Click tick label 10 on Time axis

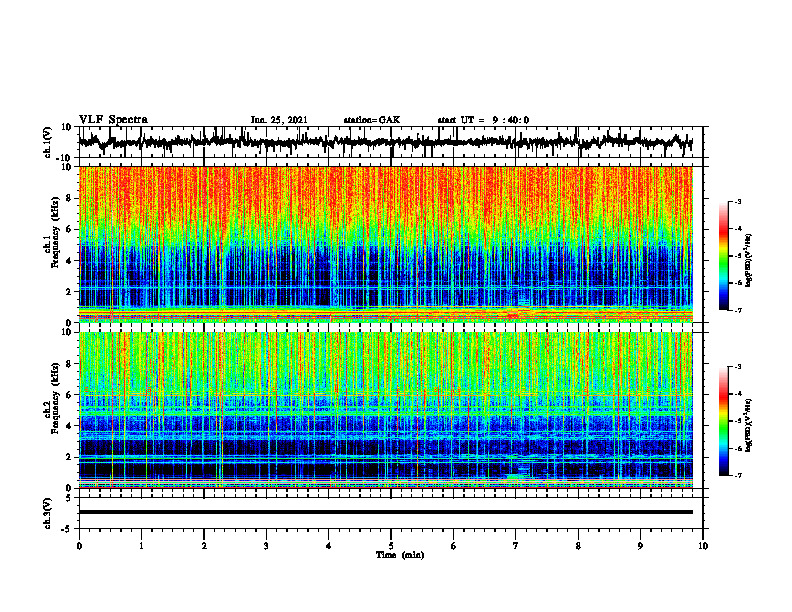tap(703, 546)
